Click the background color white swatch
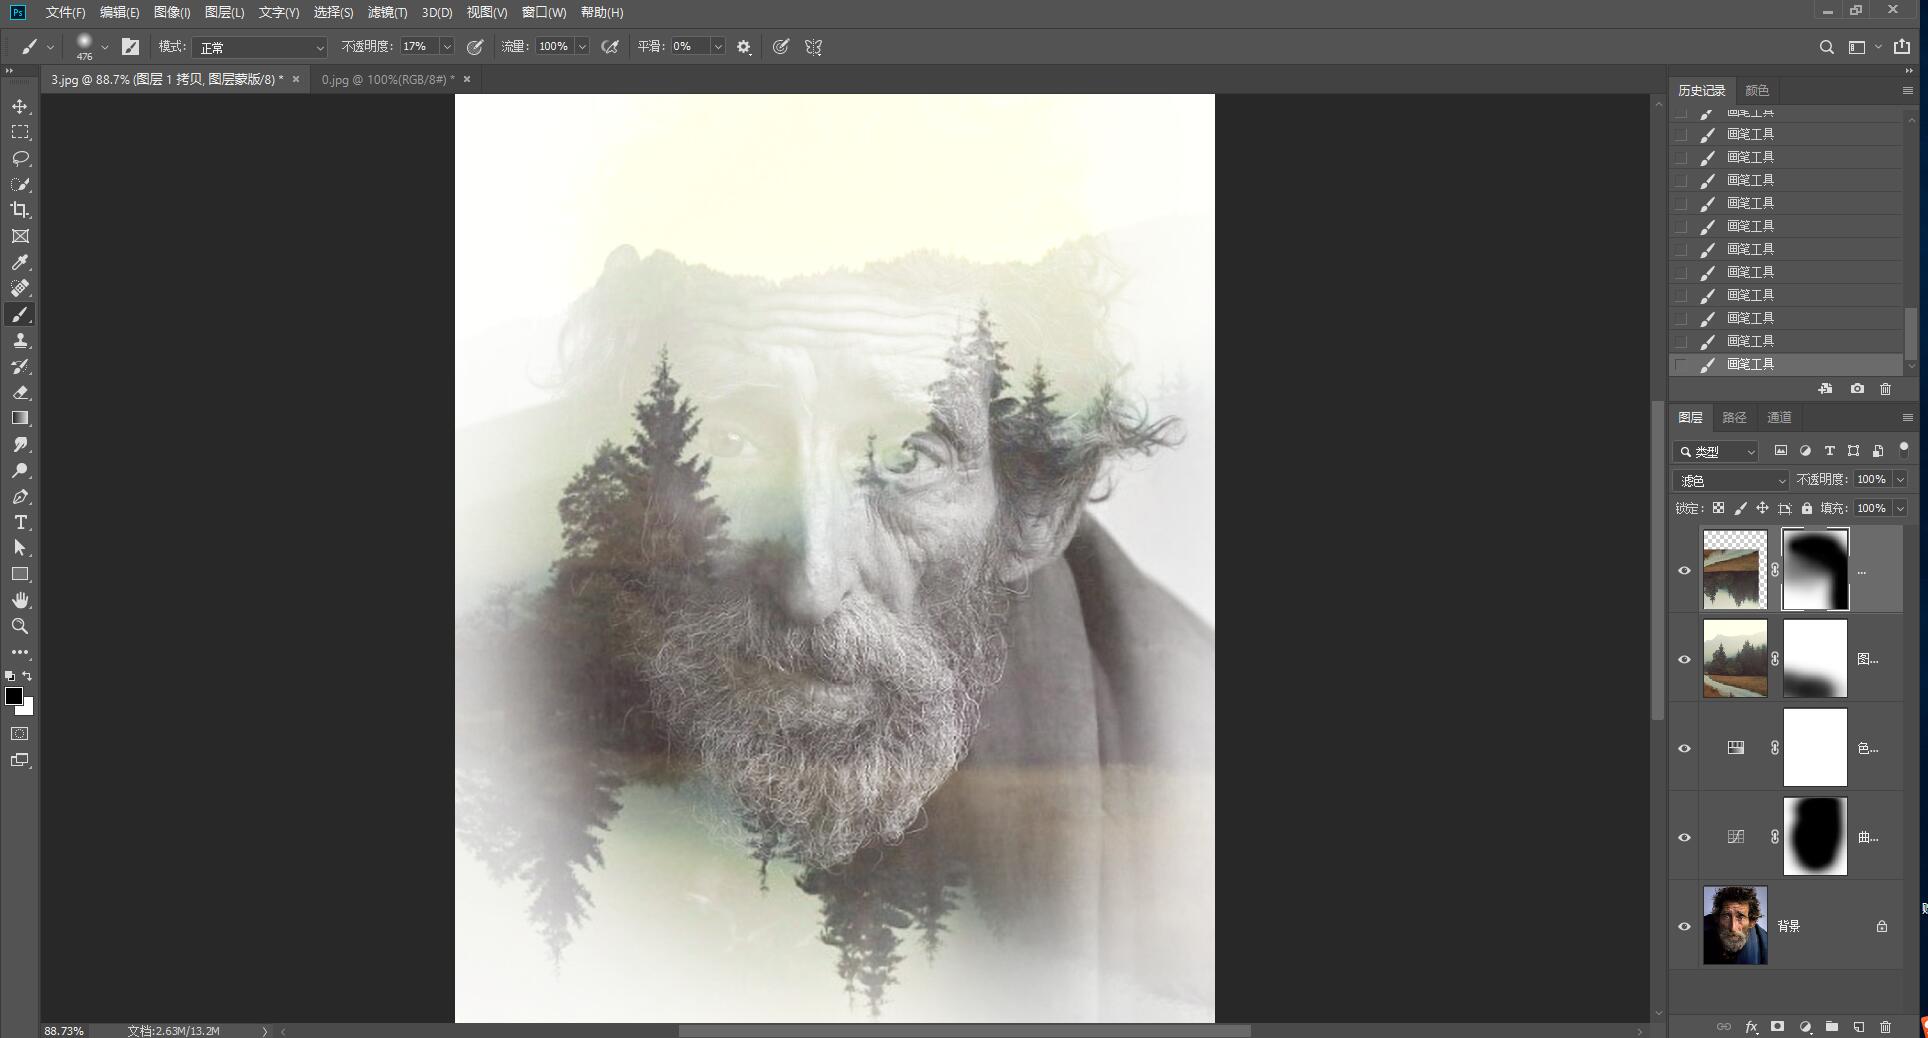The height and width of the screenshot is (1038, 1928). tap(27, 708)
